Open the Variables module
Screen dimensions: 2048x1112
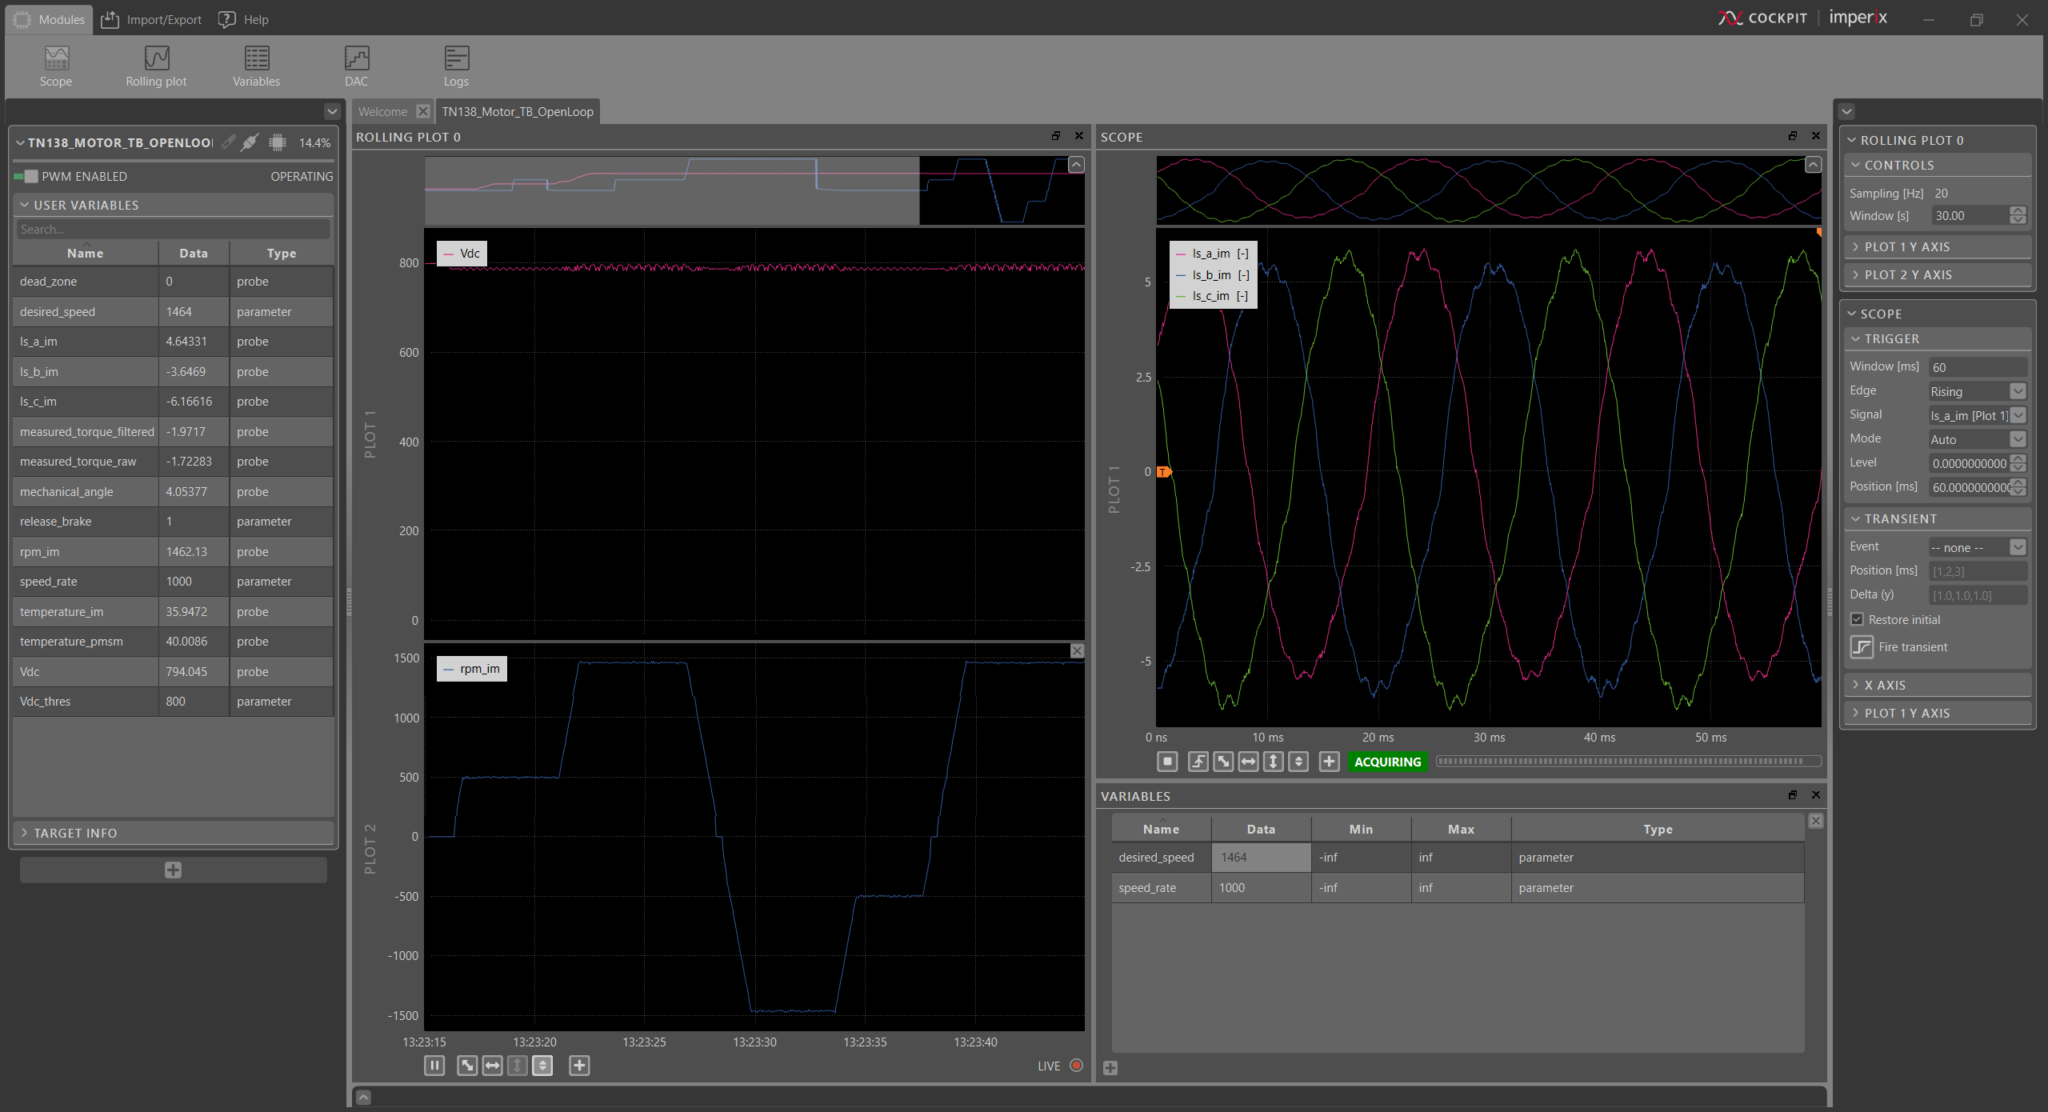(x=256, y=66)
